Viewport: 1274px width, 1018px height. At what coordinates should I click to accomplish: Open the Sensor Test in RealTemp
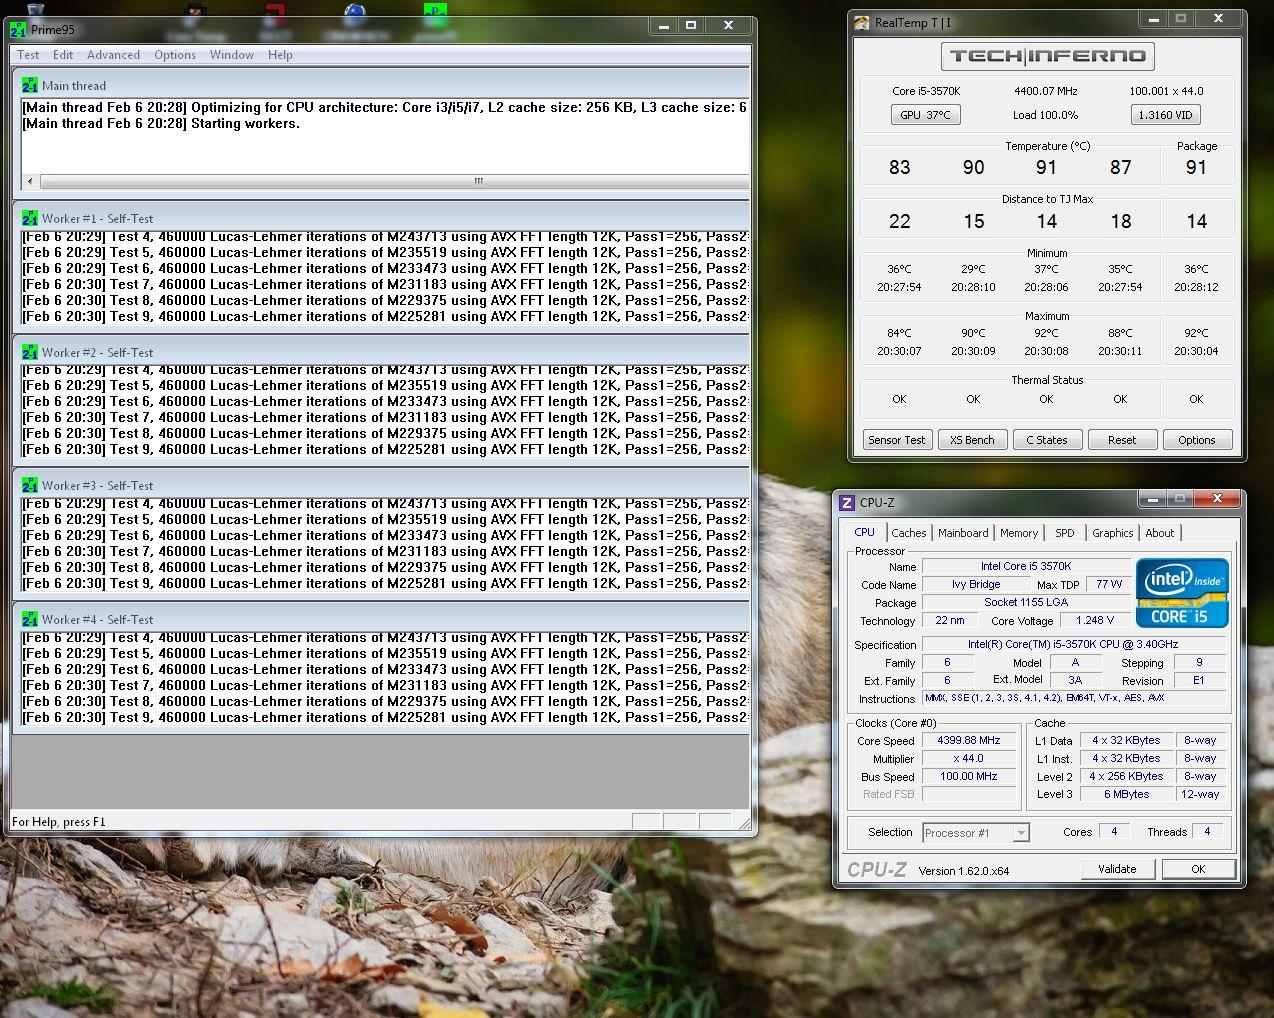coord(897,440)
